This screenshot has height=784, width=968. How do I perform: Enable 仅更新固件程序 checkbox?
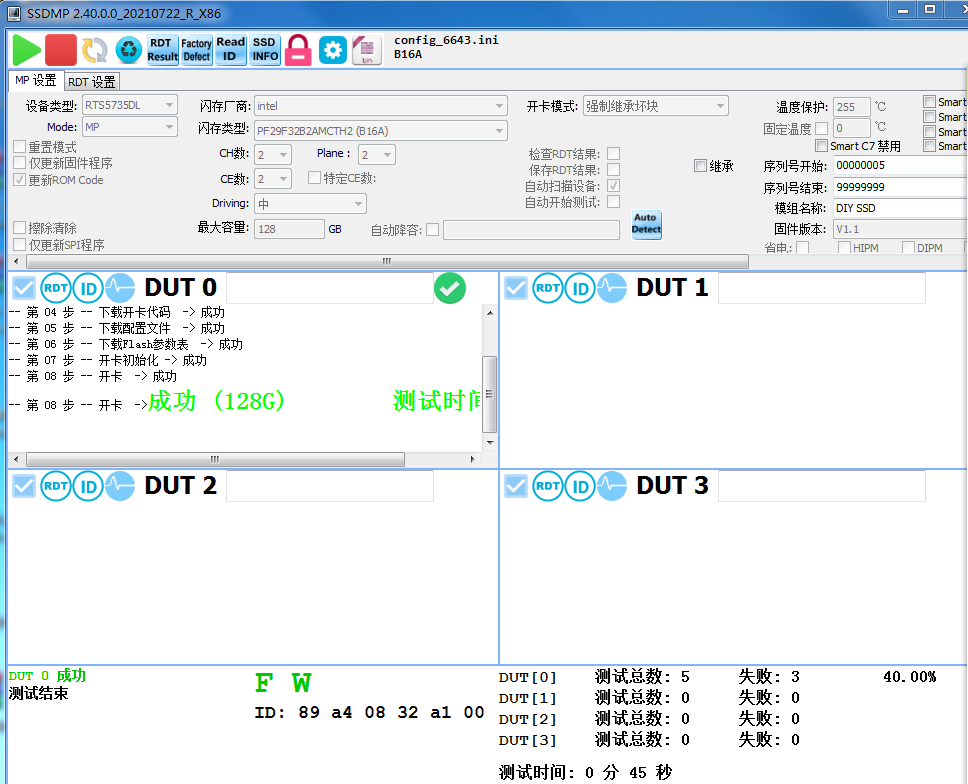(x=20, y=163)
